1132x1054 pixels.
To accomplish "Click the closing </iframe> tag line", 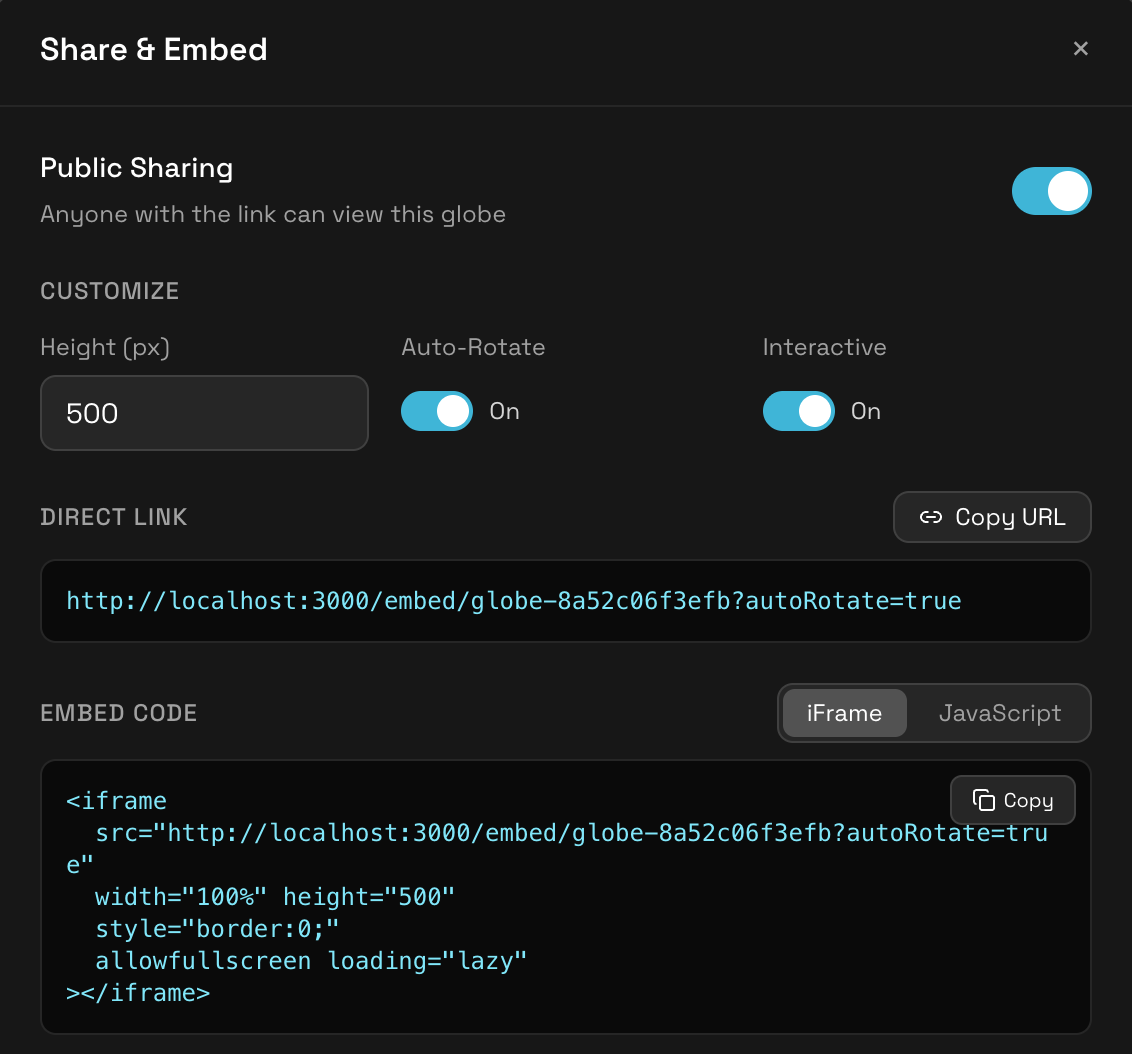I will pos(138,993).
